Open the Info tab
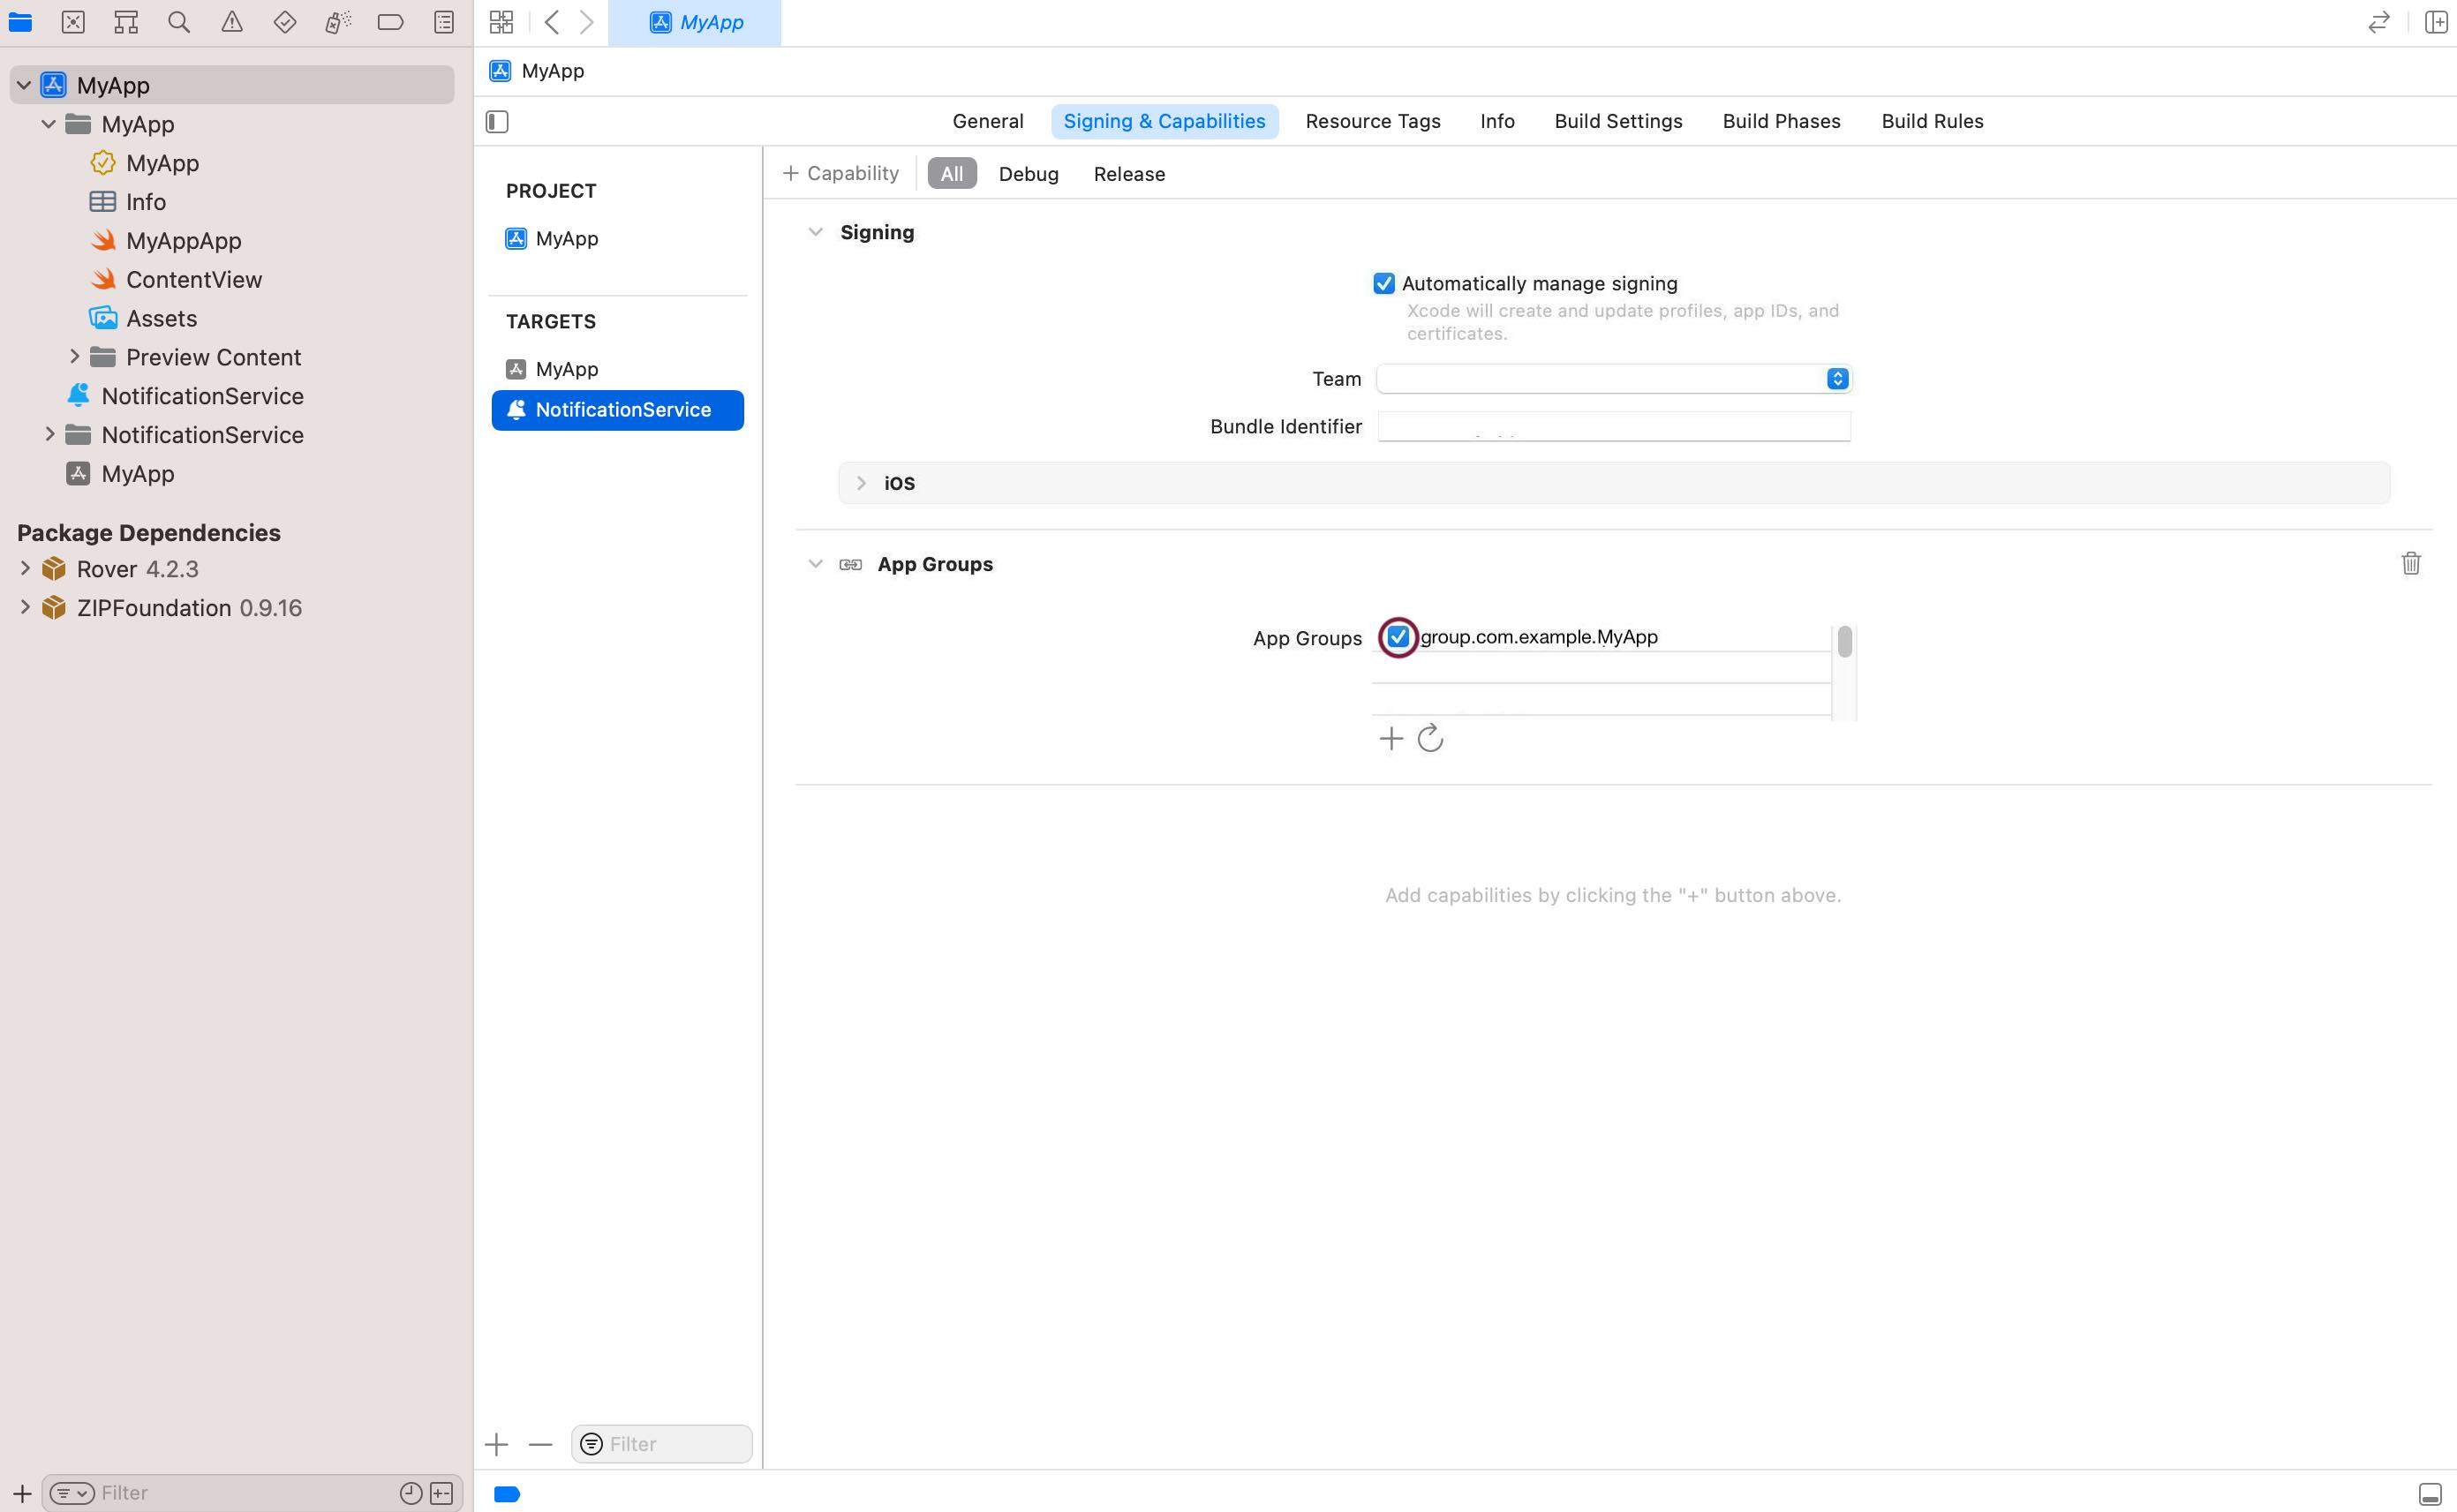This screenshot has width=2457, height=1512. 1497,121
